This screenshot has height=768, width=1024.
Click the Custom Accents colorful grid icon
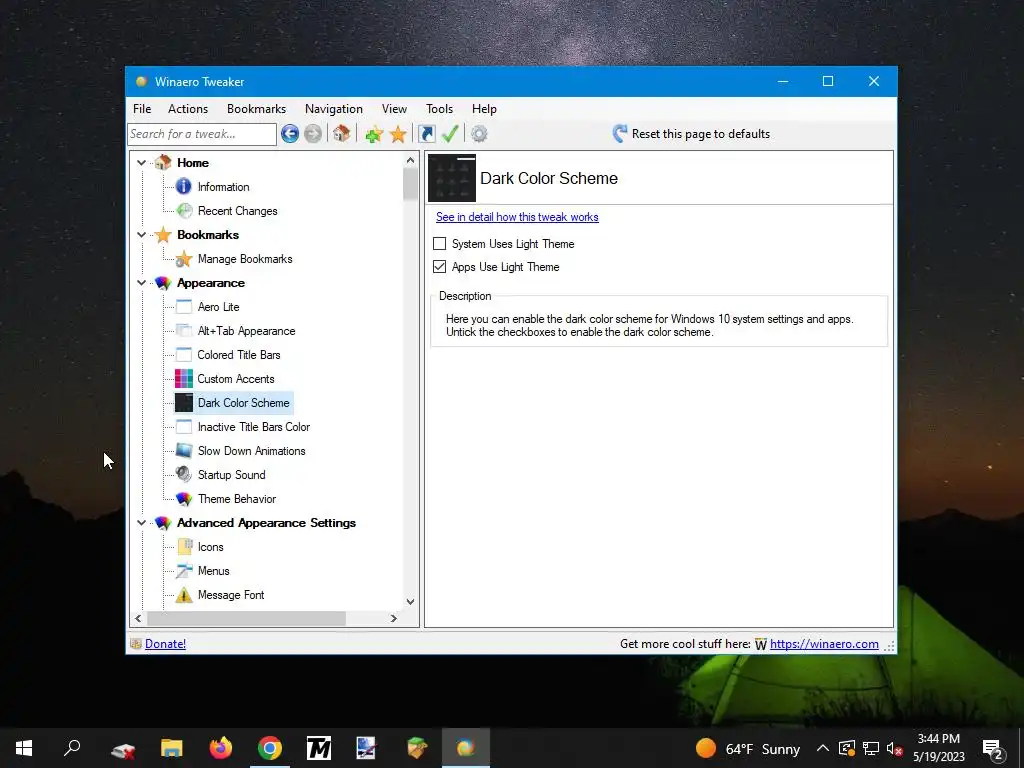tap(184, 379)
